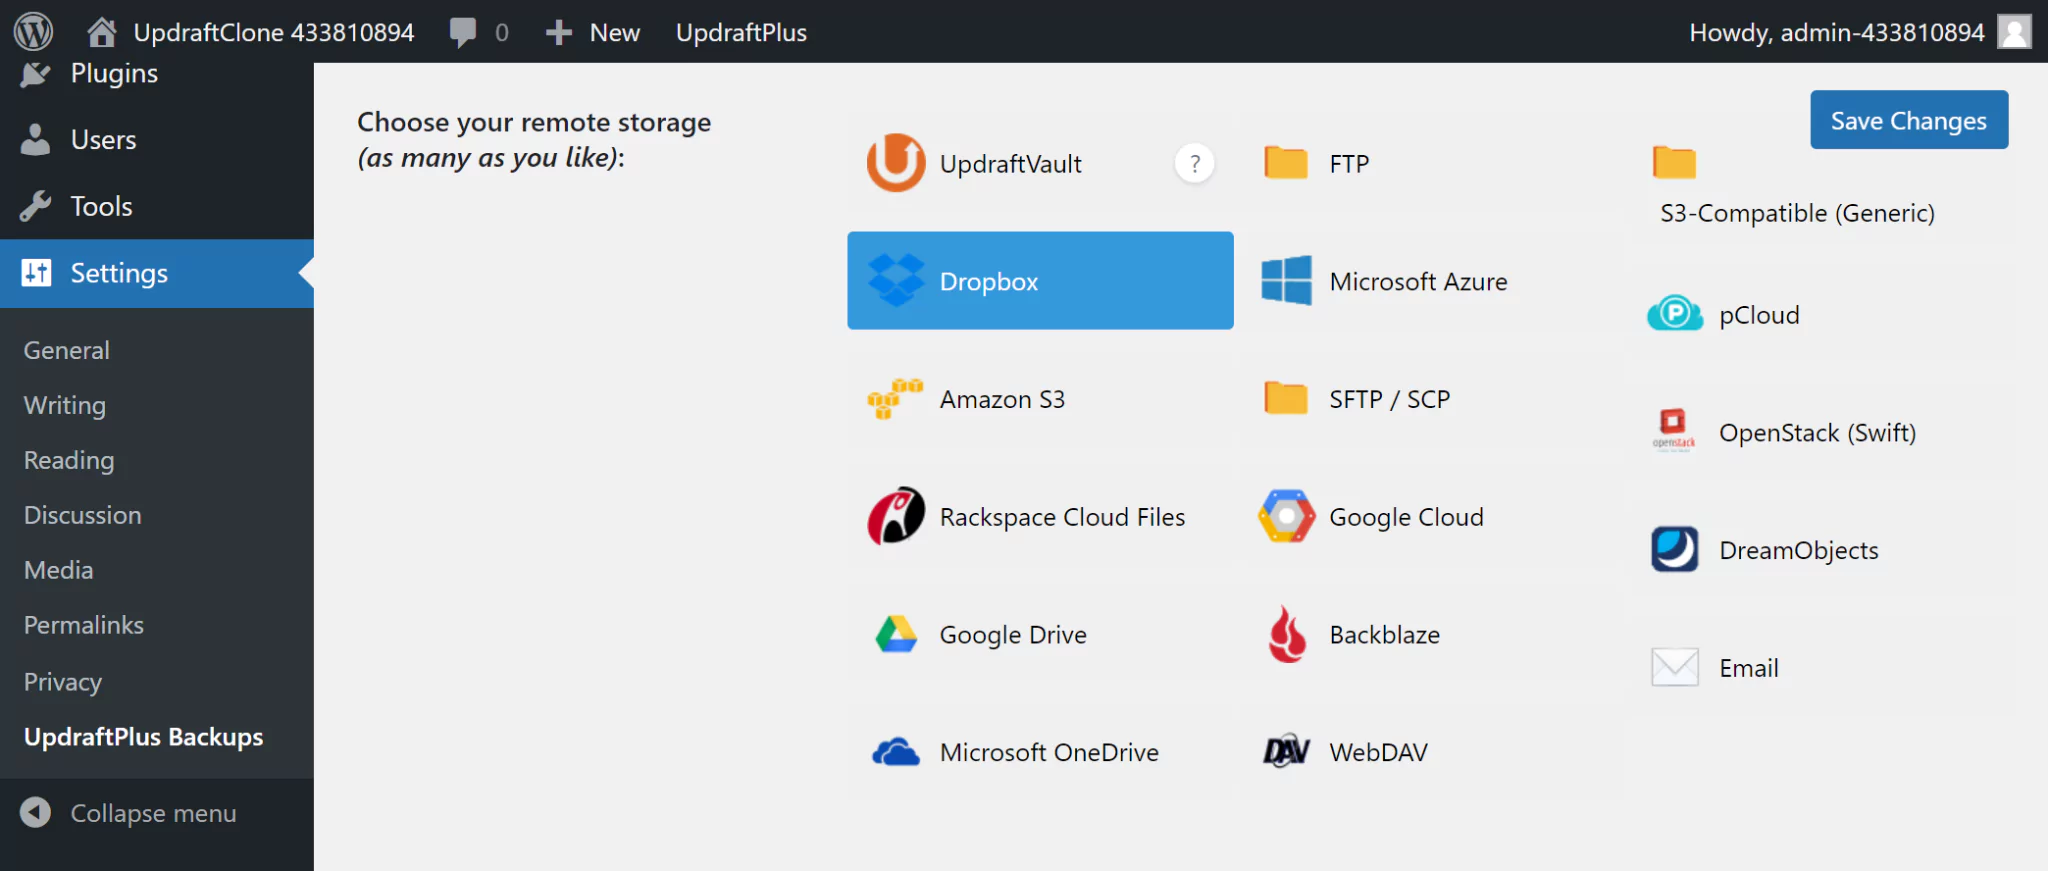The width and height of the screenshot is (2048, 871).
Task: Choose the DreamObjects moon icon
Action: [x=1675, y=549]
